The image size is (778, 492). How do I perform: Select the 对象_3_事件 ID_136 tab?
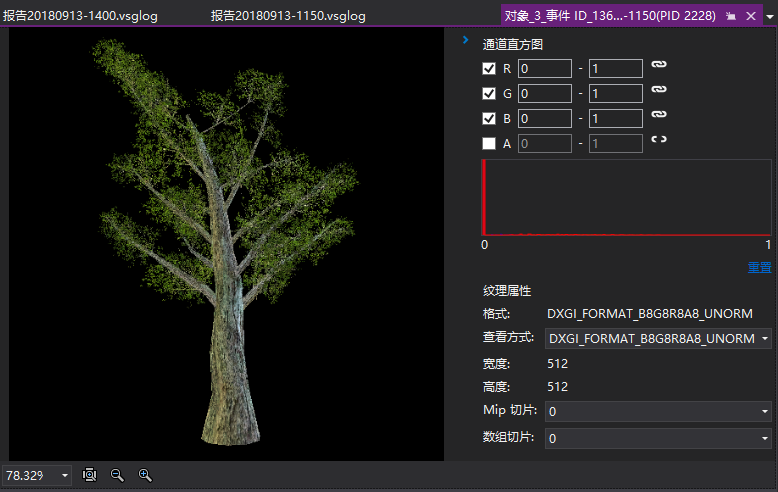point(610,16)
